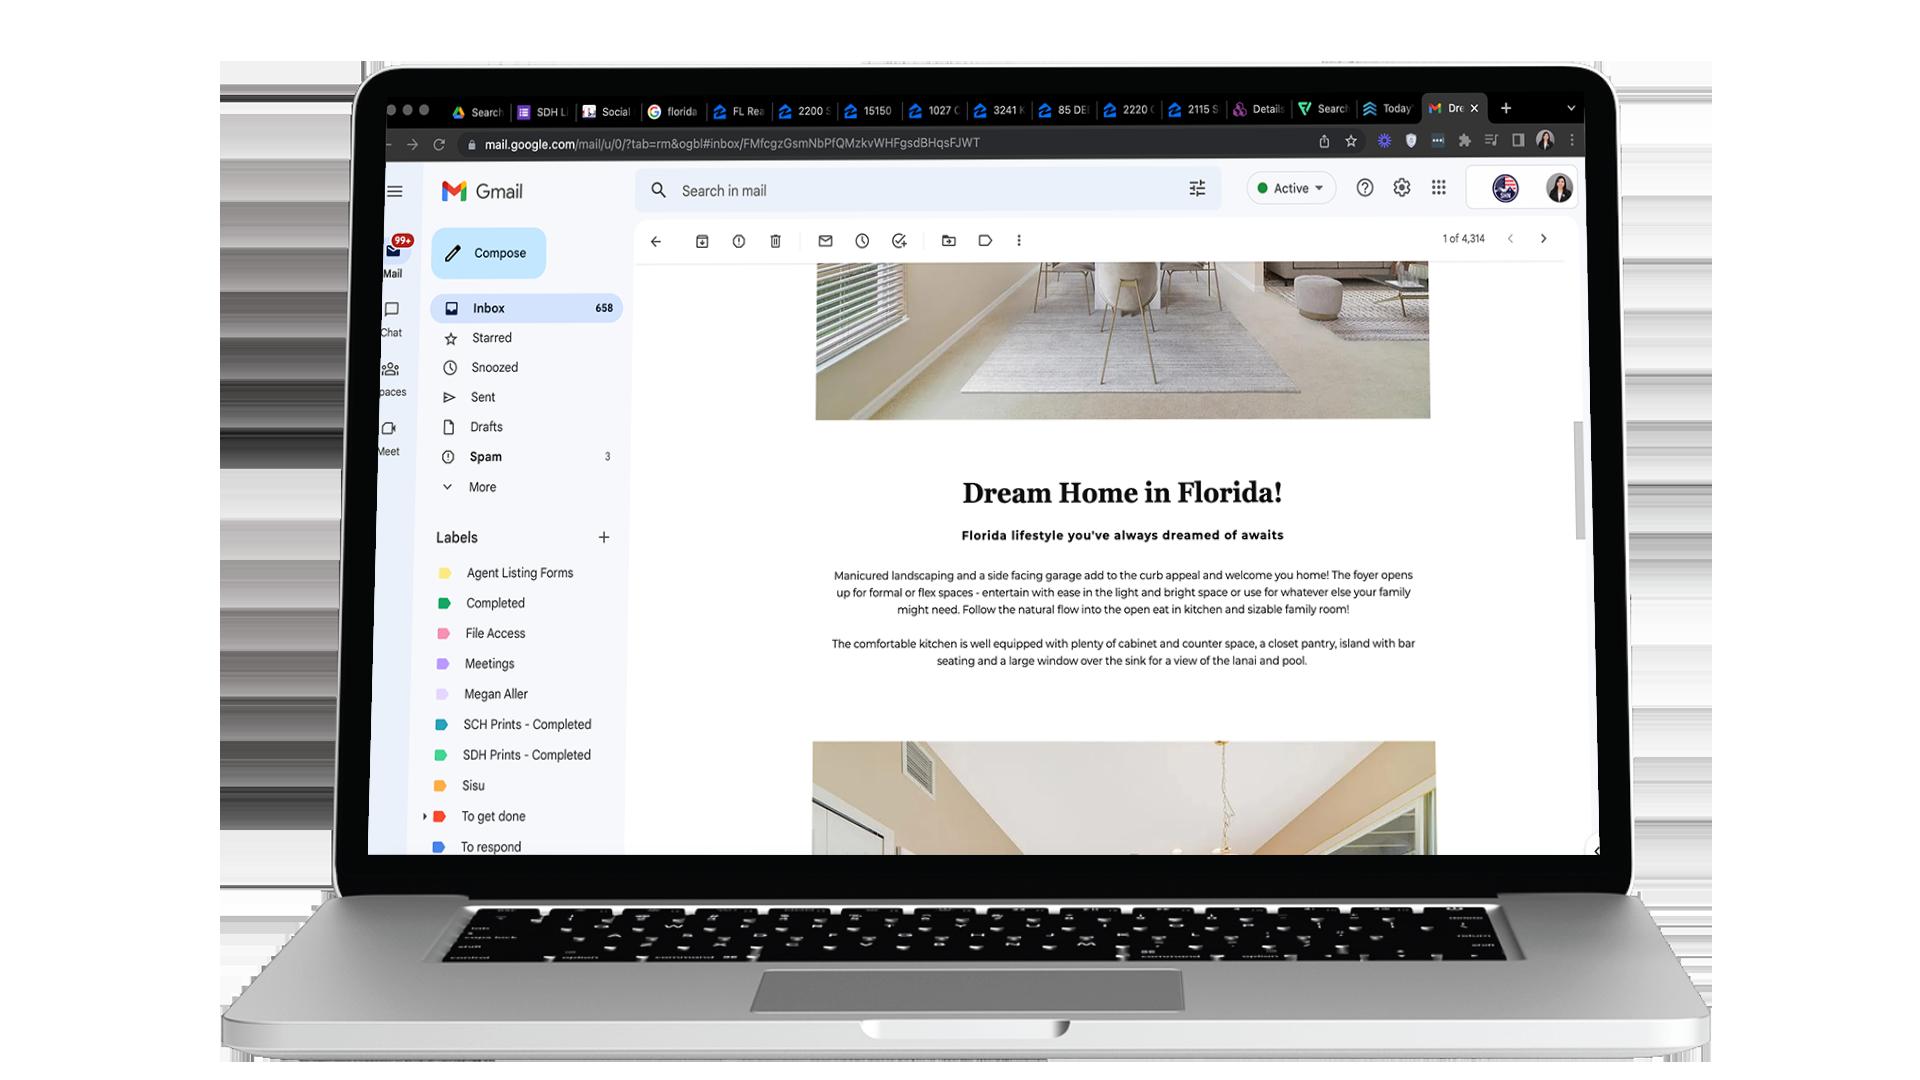Viewport: 1920px width, 1080px height.
Task: Open search filter options
Action: (x=1197, y=189)
